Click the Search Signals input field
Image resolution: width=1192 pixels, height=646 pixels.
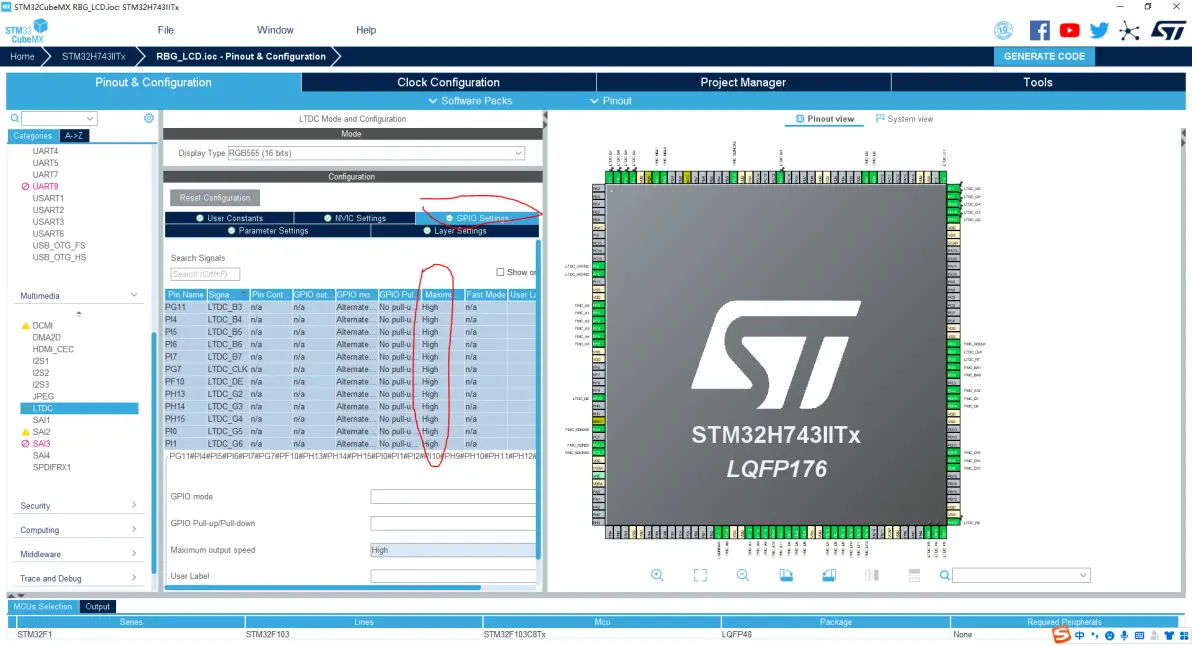click(x=205, y=274)
